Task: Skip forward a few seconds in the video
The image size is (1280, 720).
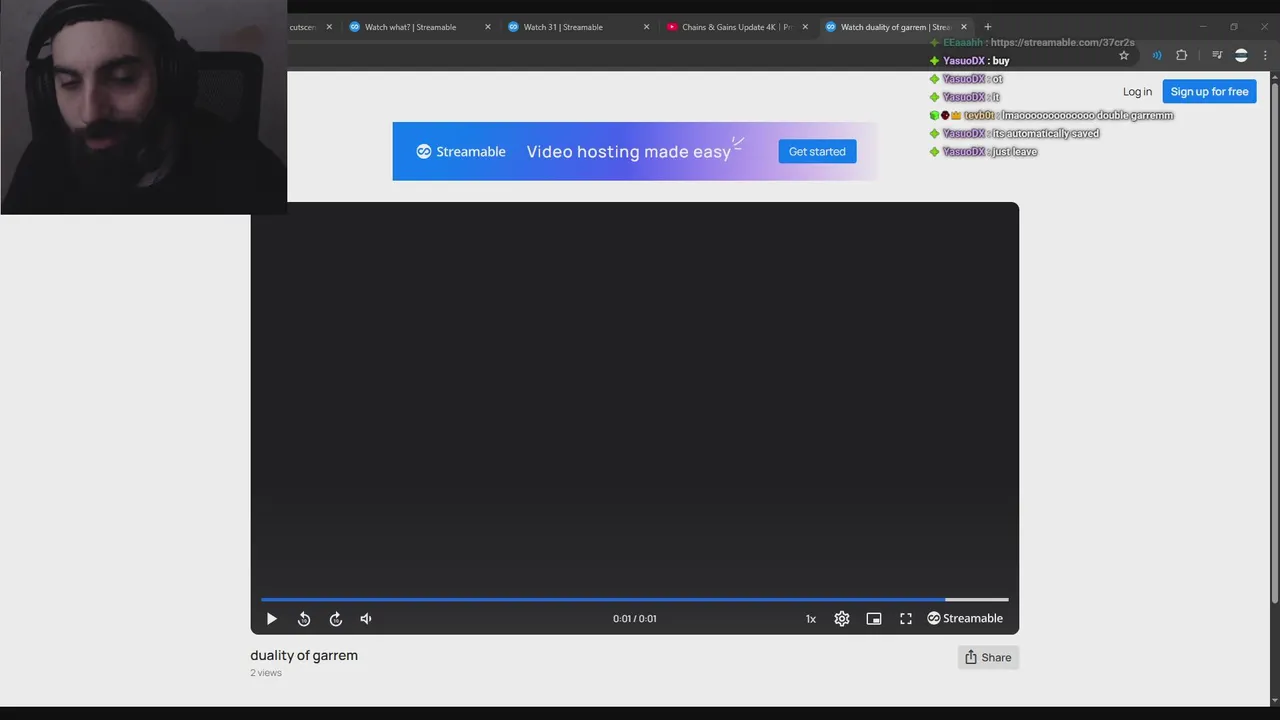Action: pos(336,619)
